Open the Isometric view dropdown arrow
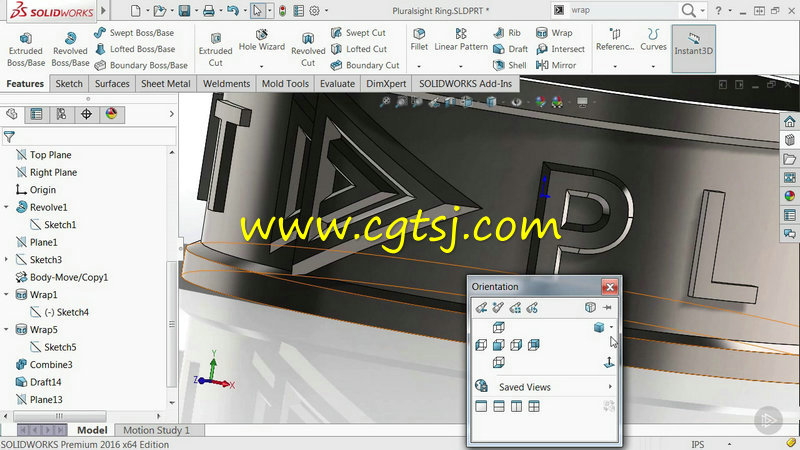The width and height of the screenshot is (800, 450). point(611,328)
